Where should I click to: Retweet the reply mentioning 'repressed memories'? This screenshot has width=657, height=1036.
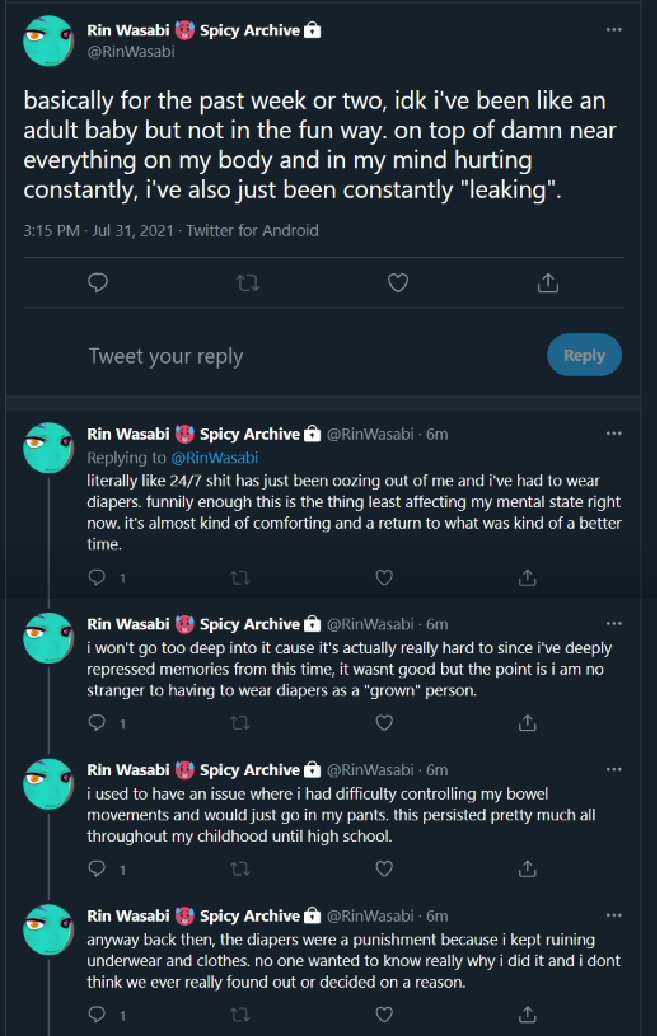click(x=240, y=723)
